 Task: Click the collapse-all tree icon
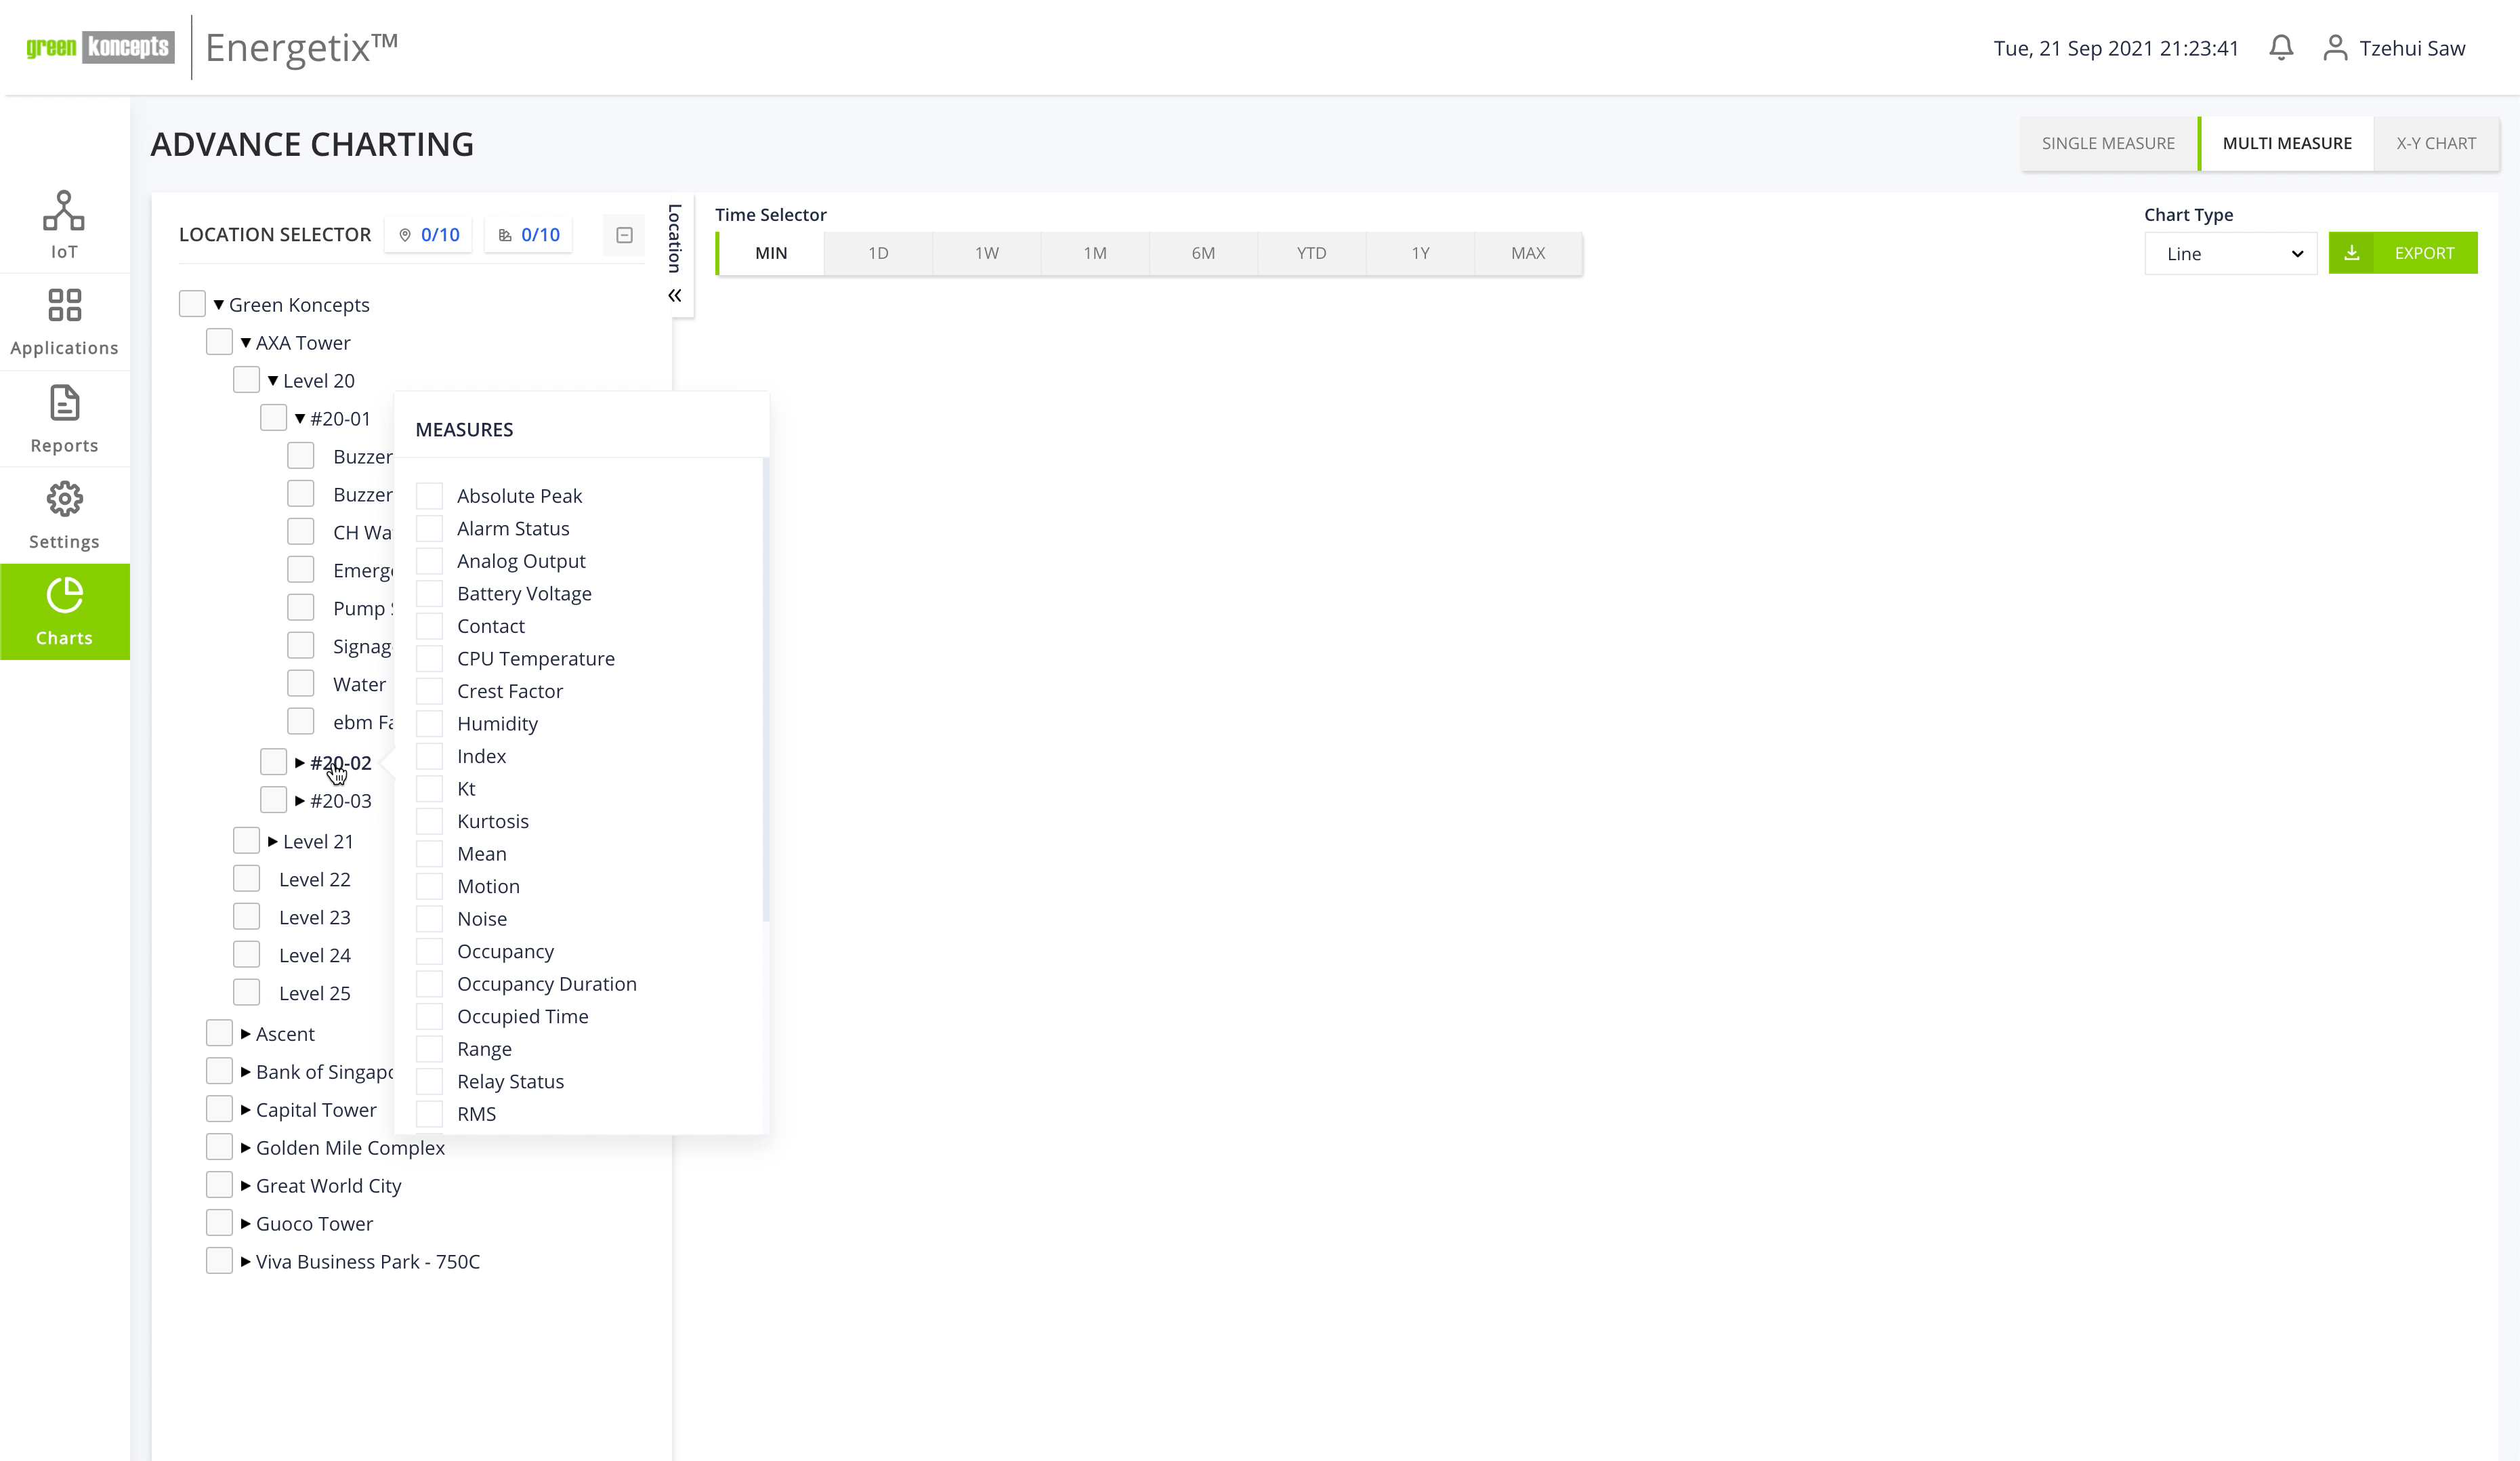[624, 235]
